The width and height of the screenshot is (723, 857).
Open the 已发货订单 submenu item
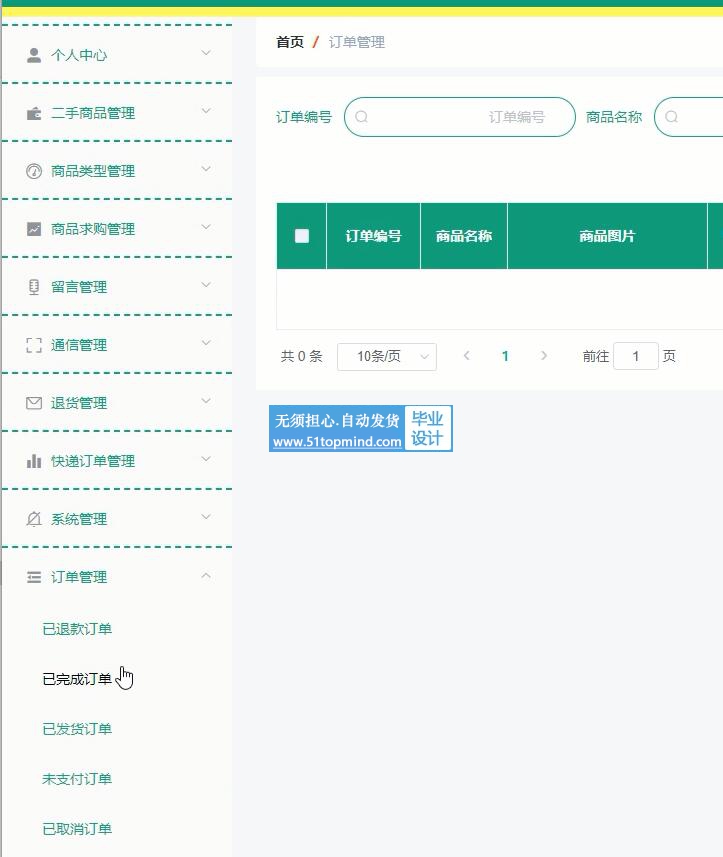tap(77, 729)
